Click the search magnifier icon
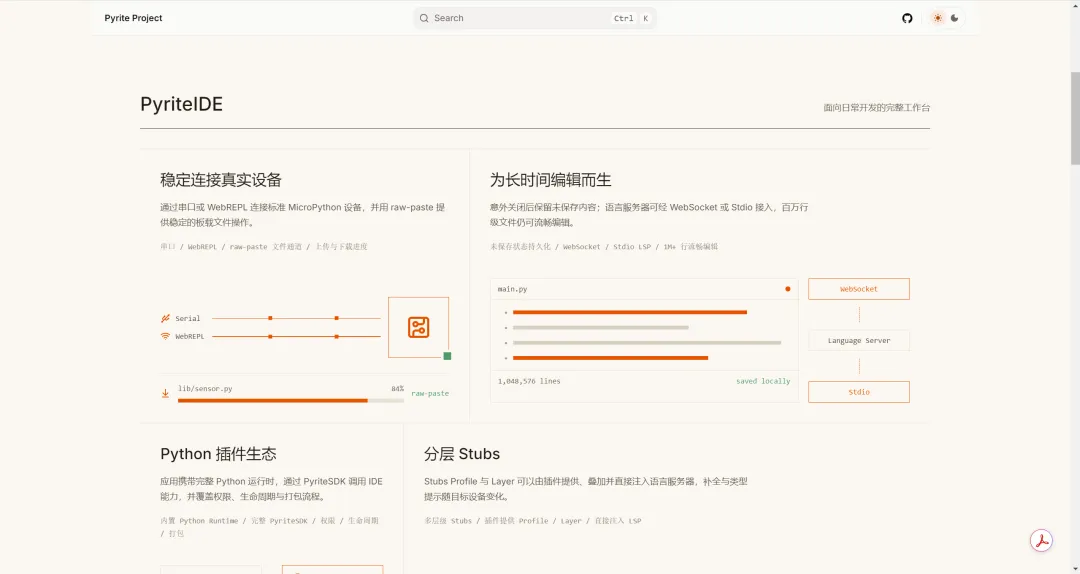 click(x=424, y=18)
